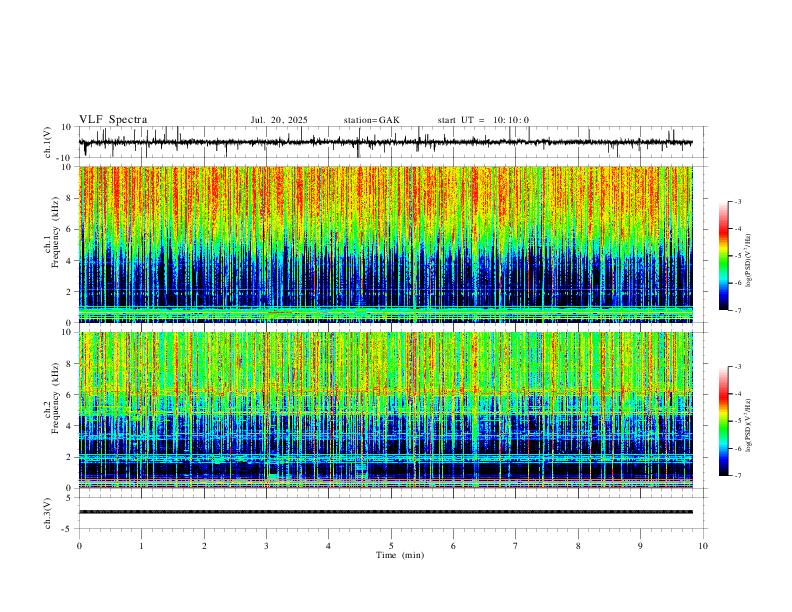Click the 'station=GAK' header text
Viewport: 792px width, 612px height.
pos(371,120)
